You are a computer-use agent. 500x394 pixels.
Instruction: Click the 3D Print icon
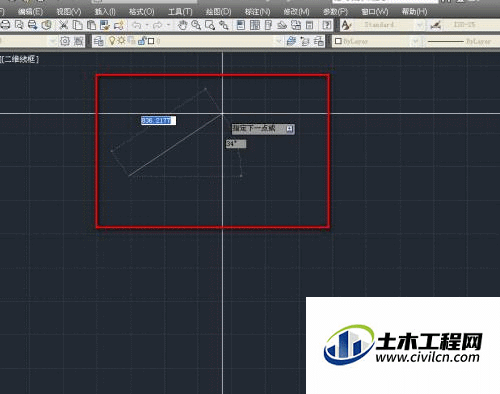[x=46, y=25]
